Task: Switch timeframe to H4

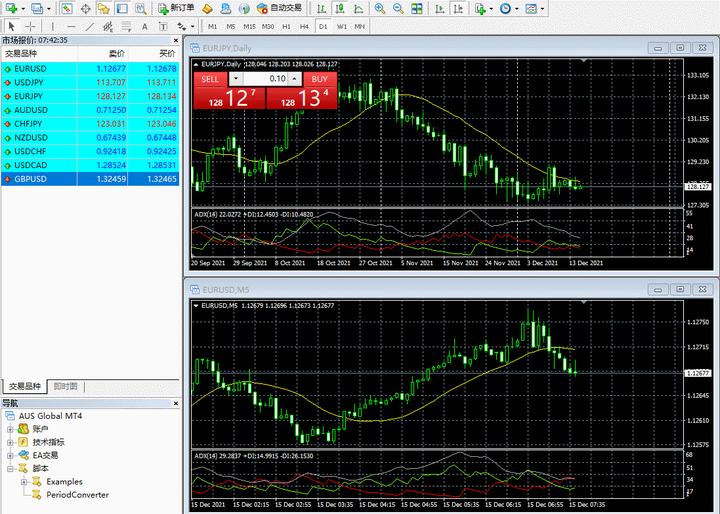Action: point(304,27)
